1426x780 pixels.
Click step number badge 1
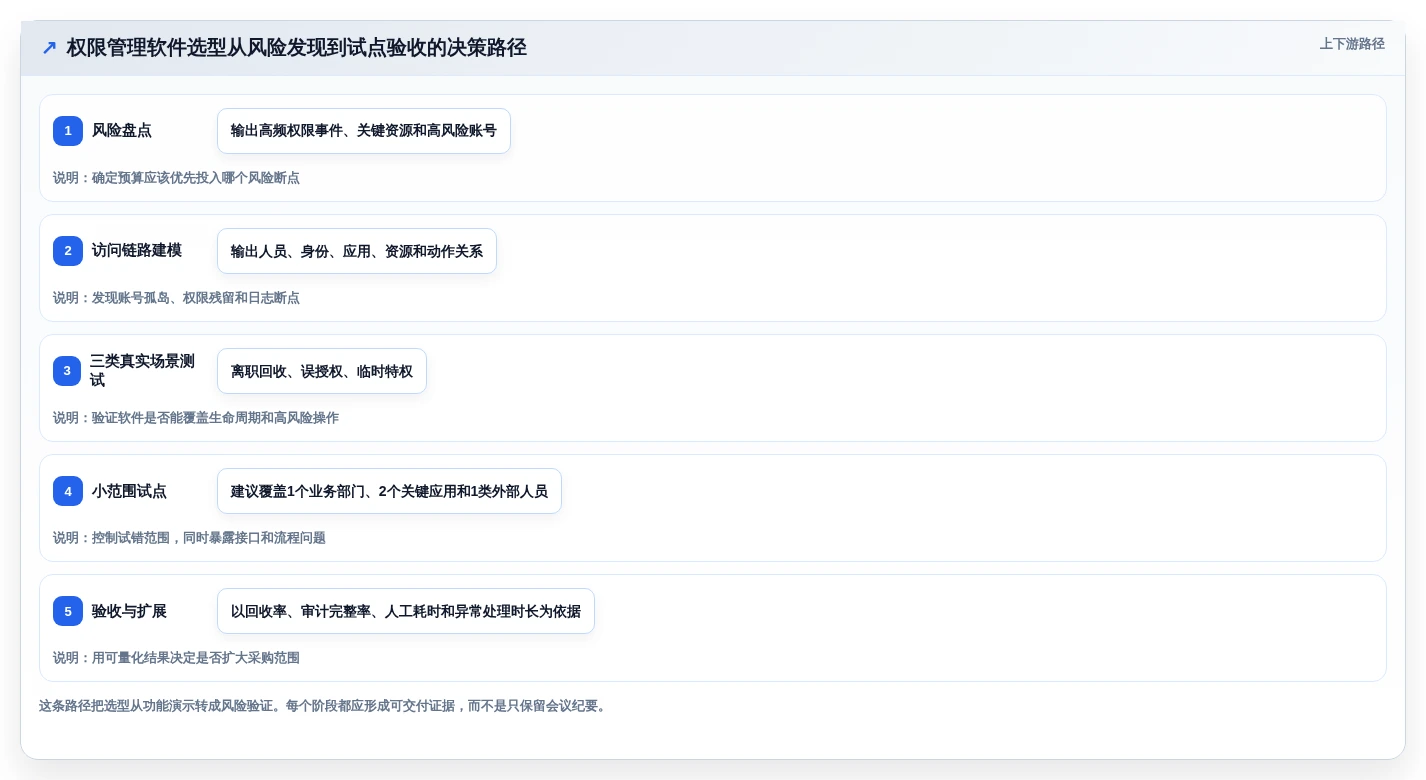click(68, 131)
